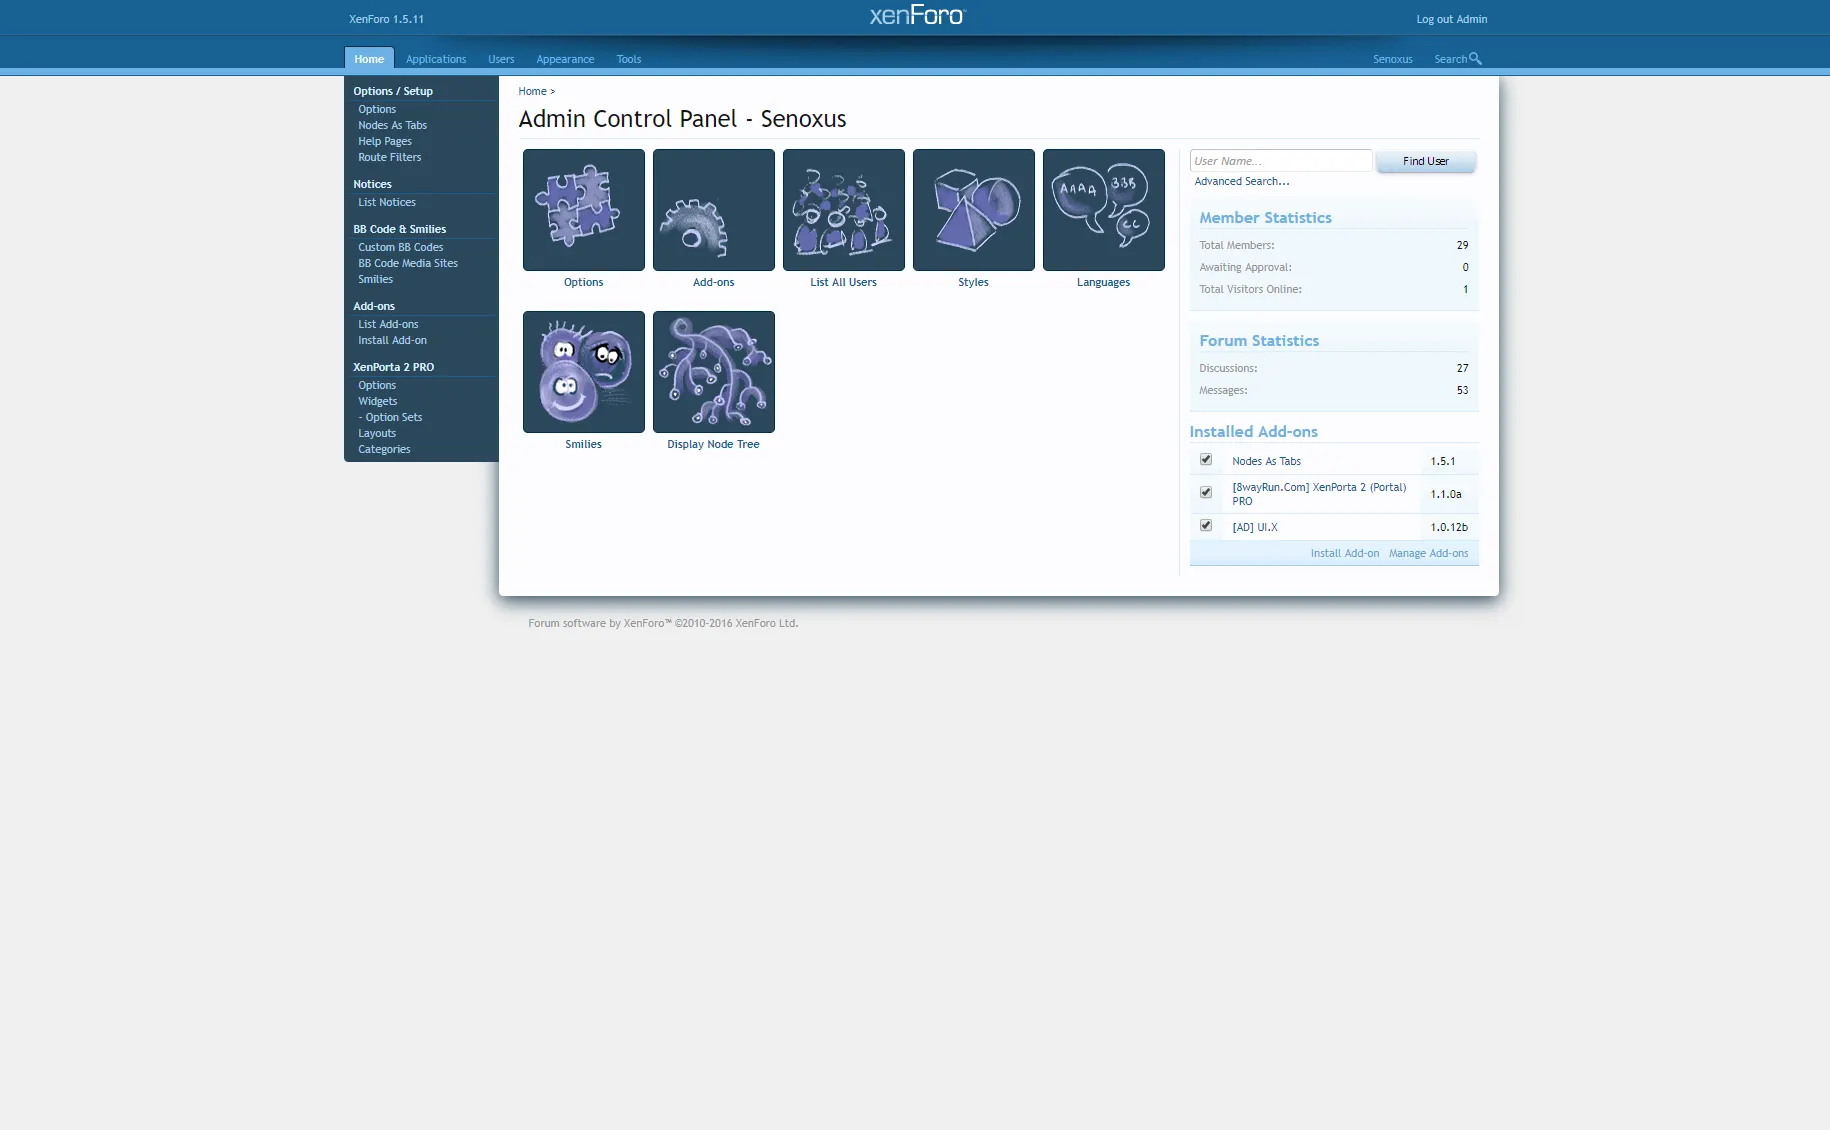Click the Total Visitors Online label

pos(1251,290)
